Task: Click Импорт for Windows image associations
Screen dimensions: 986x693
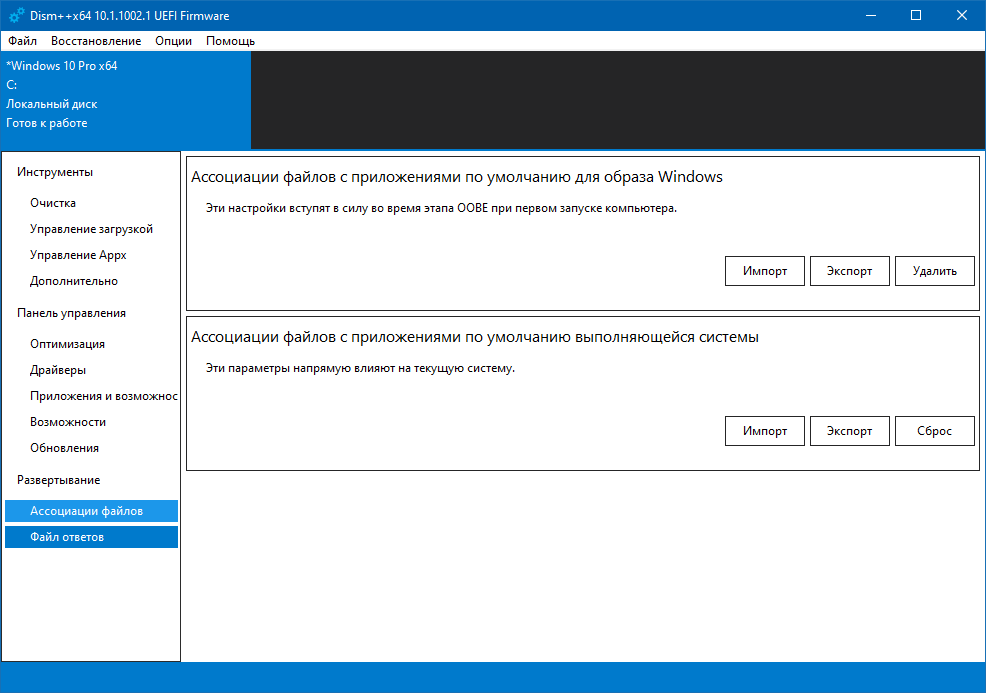Action: [764, 271]
